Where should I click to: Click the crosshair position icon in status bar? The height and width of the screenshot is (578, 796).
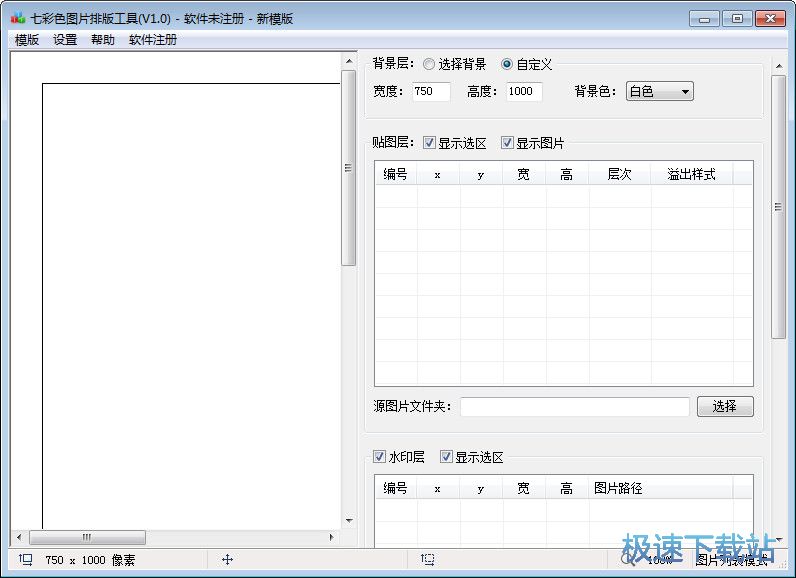tap(227, 560)
